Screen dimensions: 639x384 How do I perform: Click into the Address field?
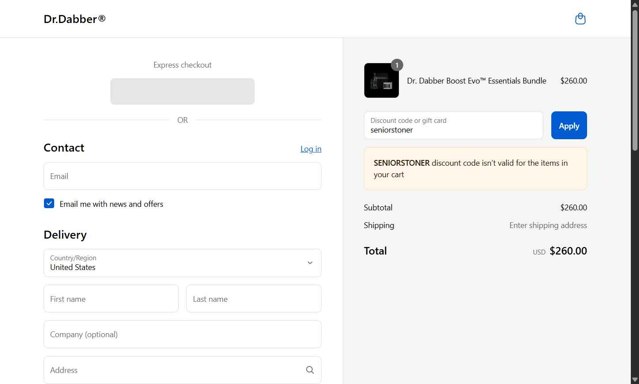pos(182,370)
